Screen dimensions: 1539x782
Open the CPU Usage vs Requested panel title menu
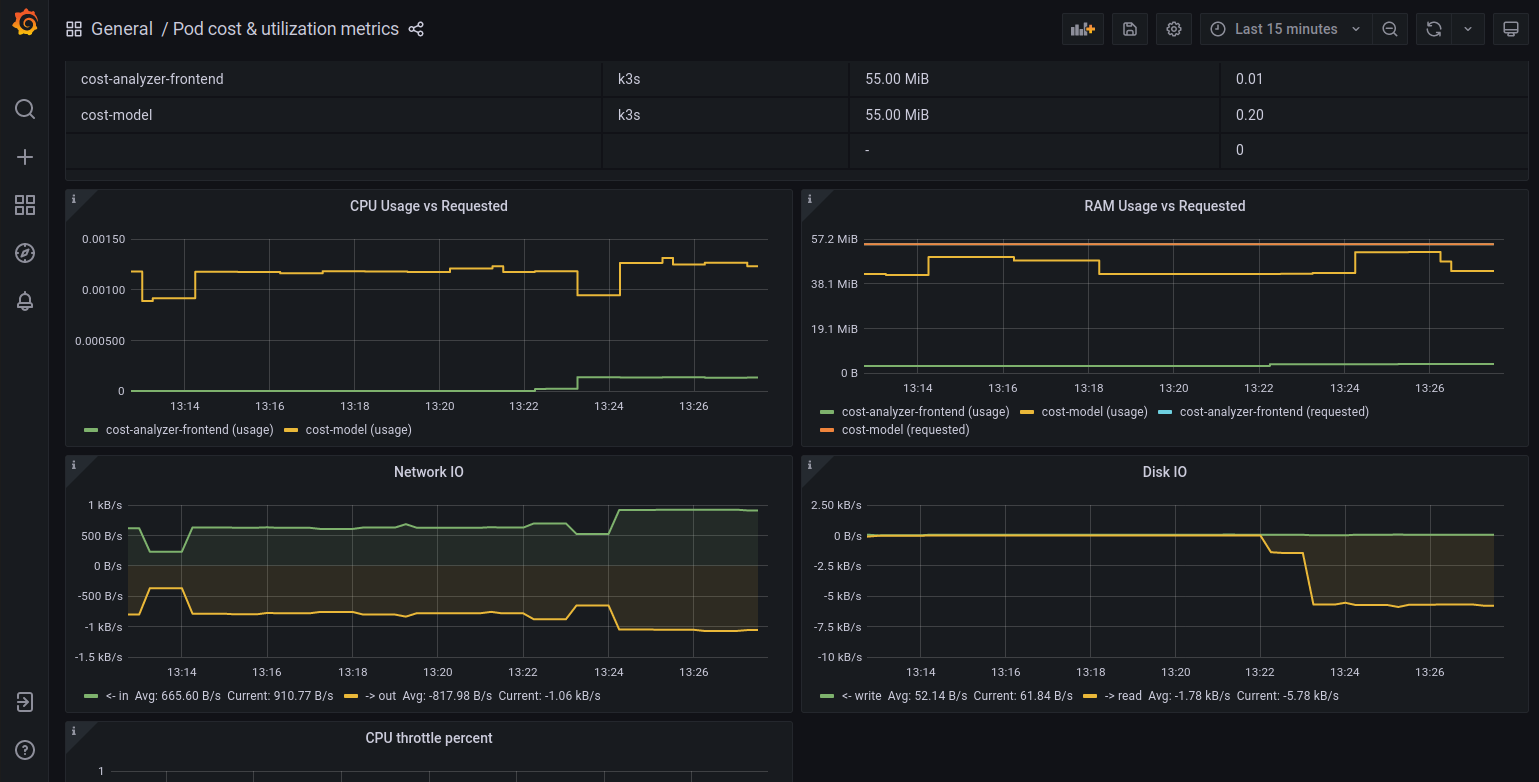click(x=428, y=206)
